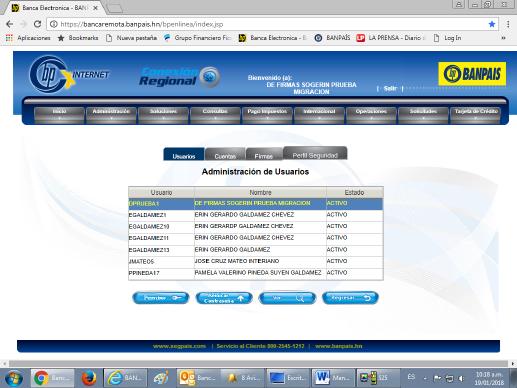Click the browser reload icon
Screen dimensions: 517x388
point(38,24)
